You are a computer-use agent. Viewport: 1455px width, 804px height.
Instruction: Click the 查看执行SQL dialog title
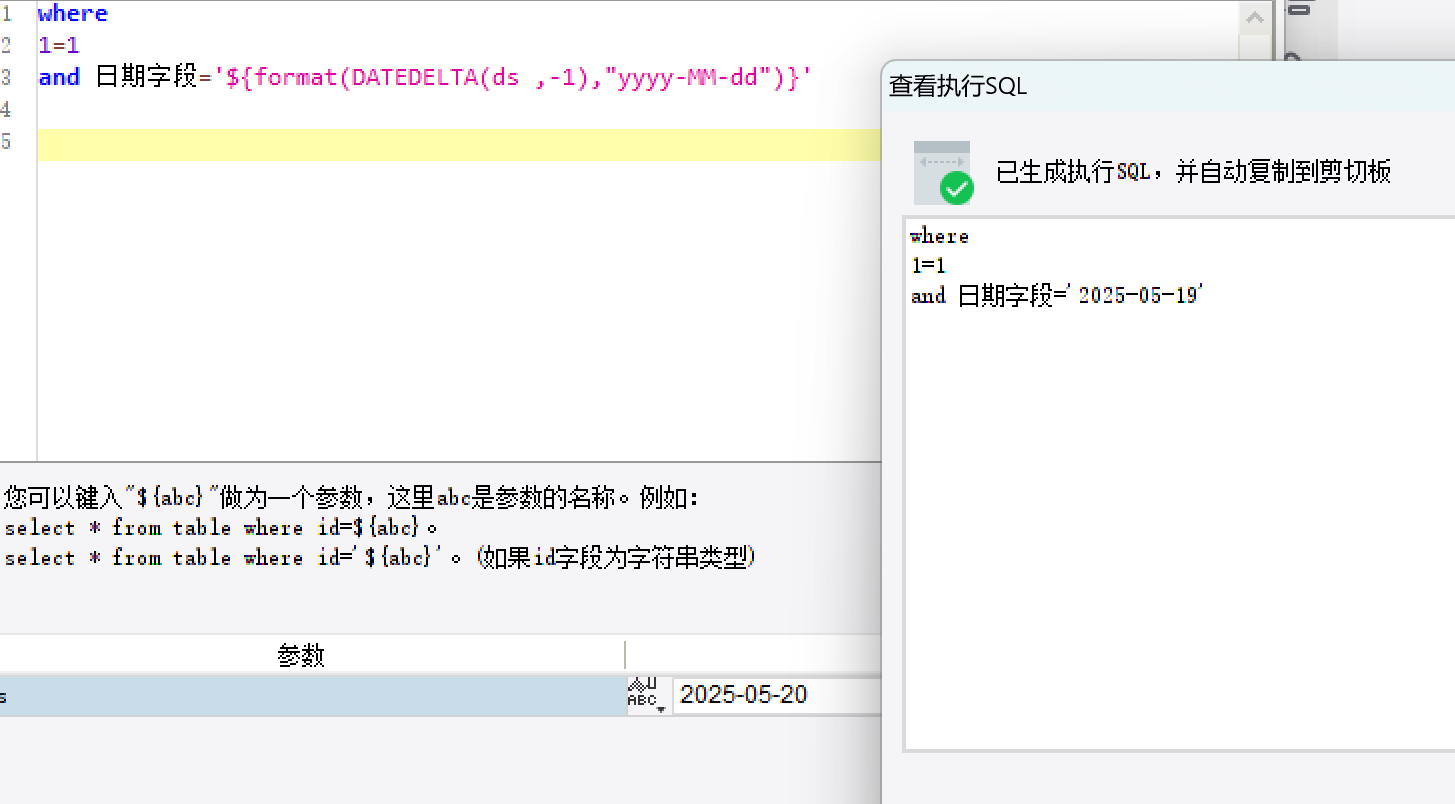958,86
